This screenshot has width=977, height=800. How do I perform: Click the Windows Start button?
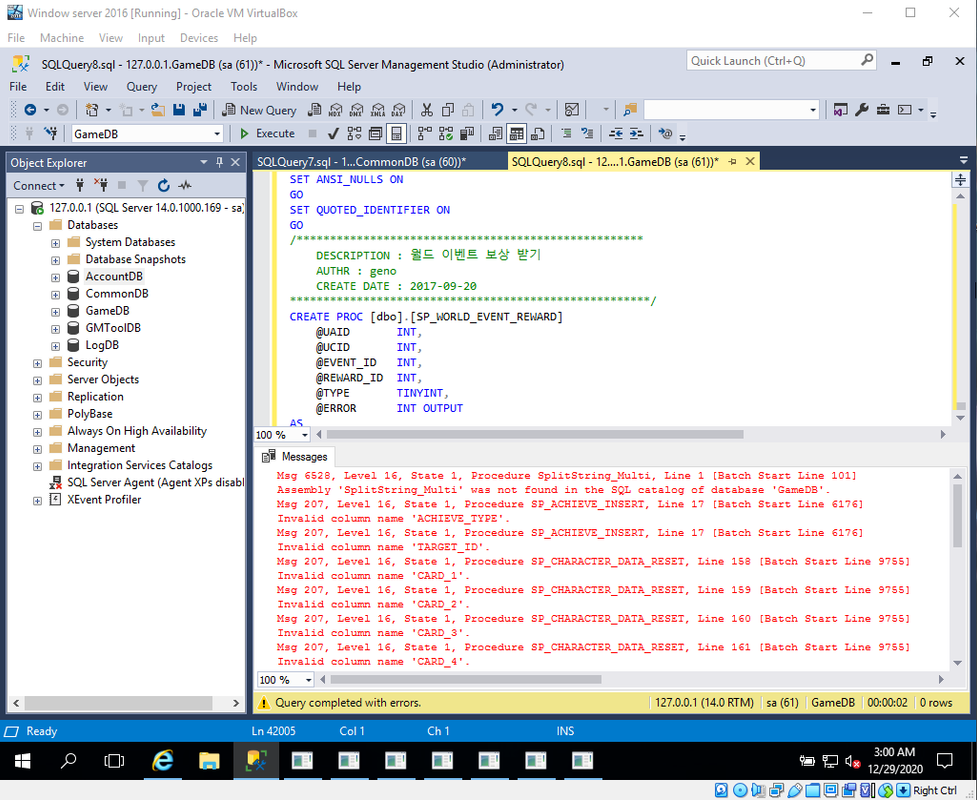22,761
